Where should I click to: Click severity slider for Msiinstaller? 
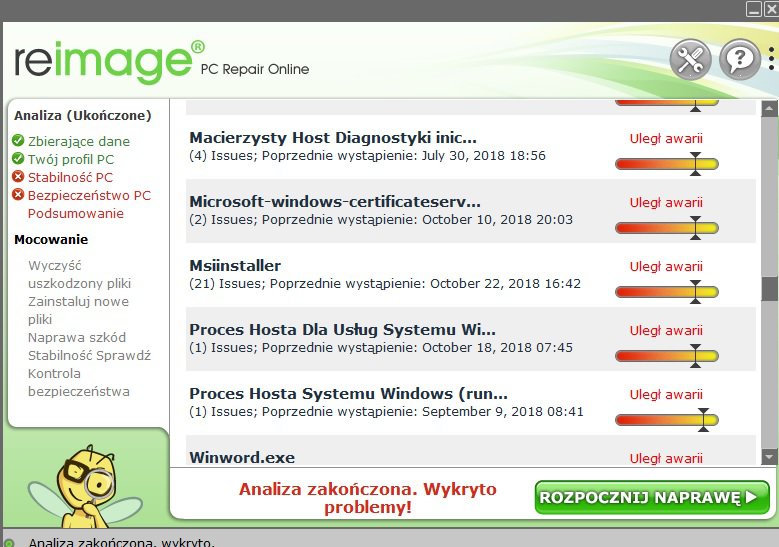(x=667, y=292)
